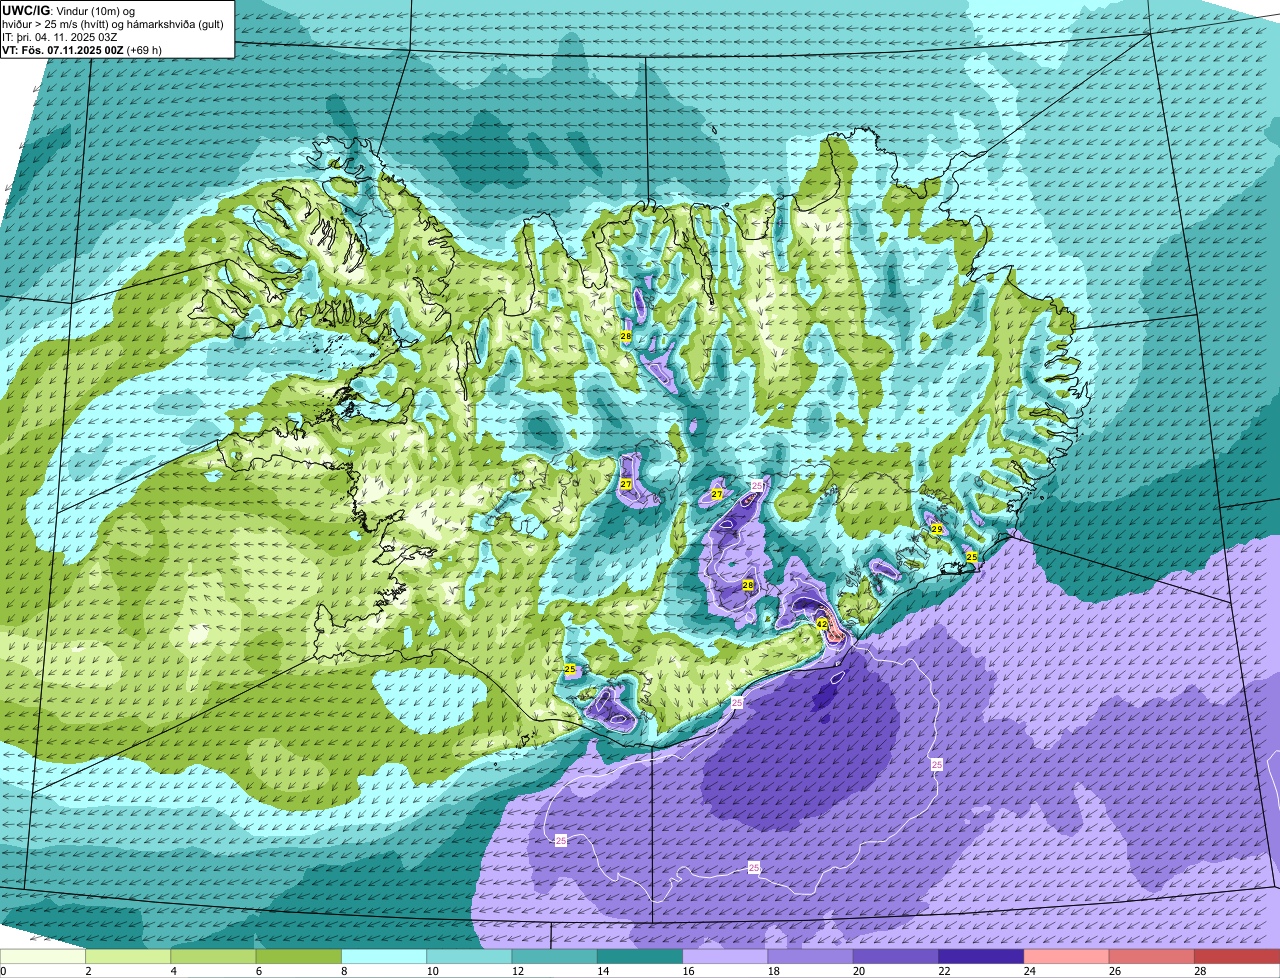The height and width of the screenshot is (978, 1280).
Task: Click the red legend swatch above 28
Action: pyautogui.click(x=1237, y=957)
